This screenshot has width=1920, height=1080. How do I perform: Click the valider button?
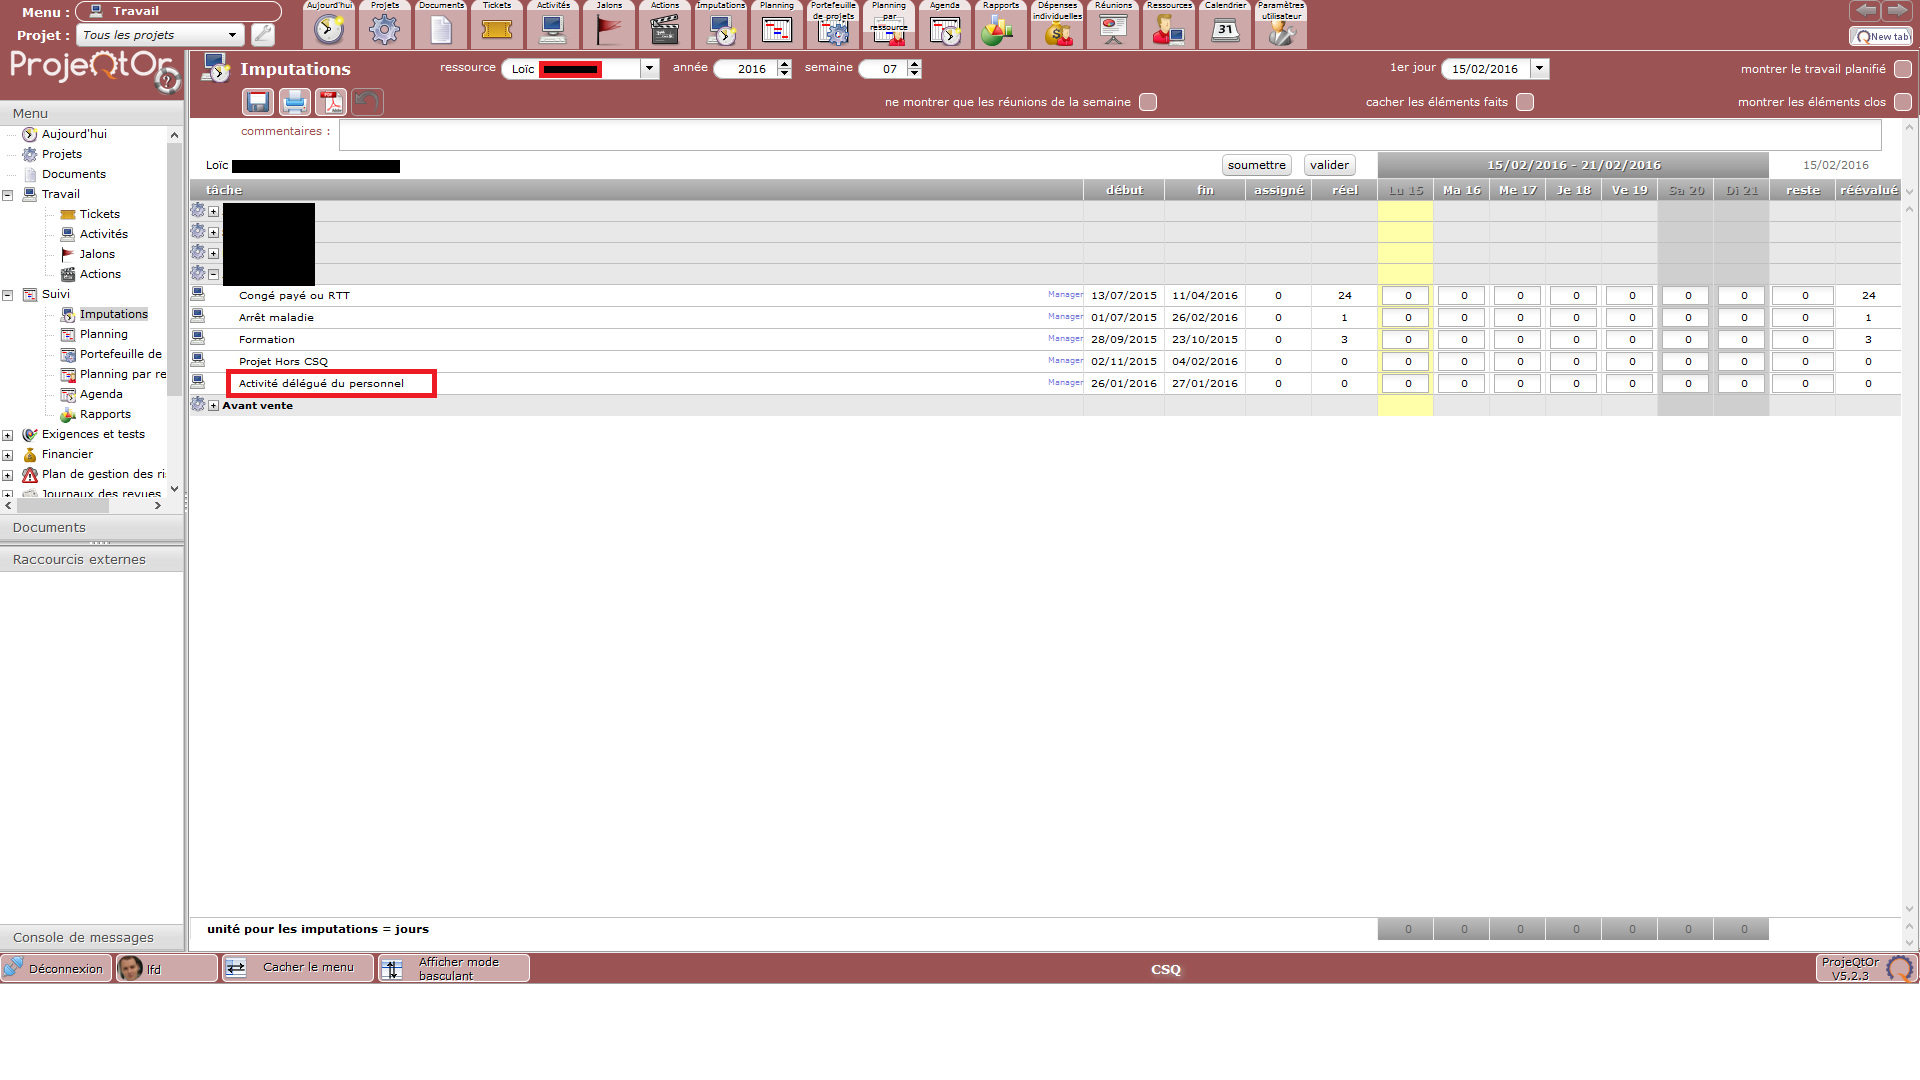pyautogui.click(x=1329, y=165)
